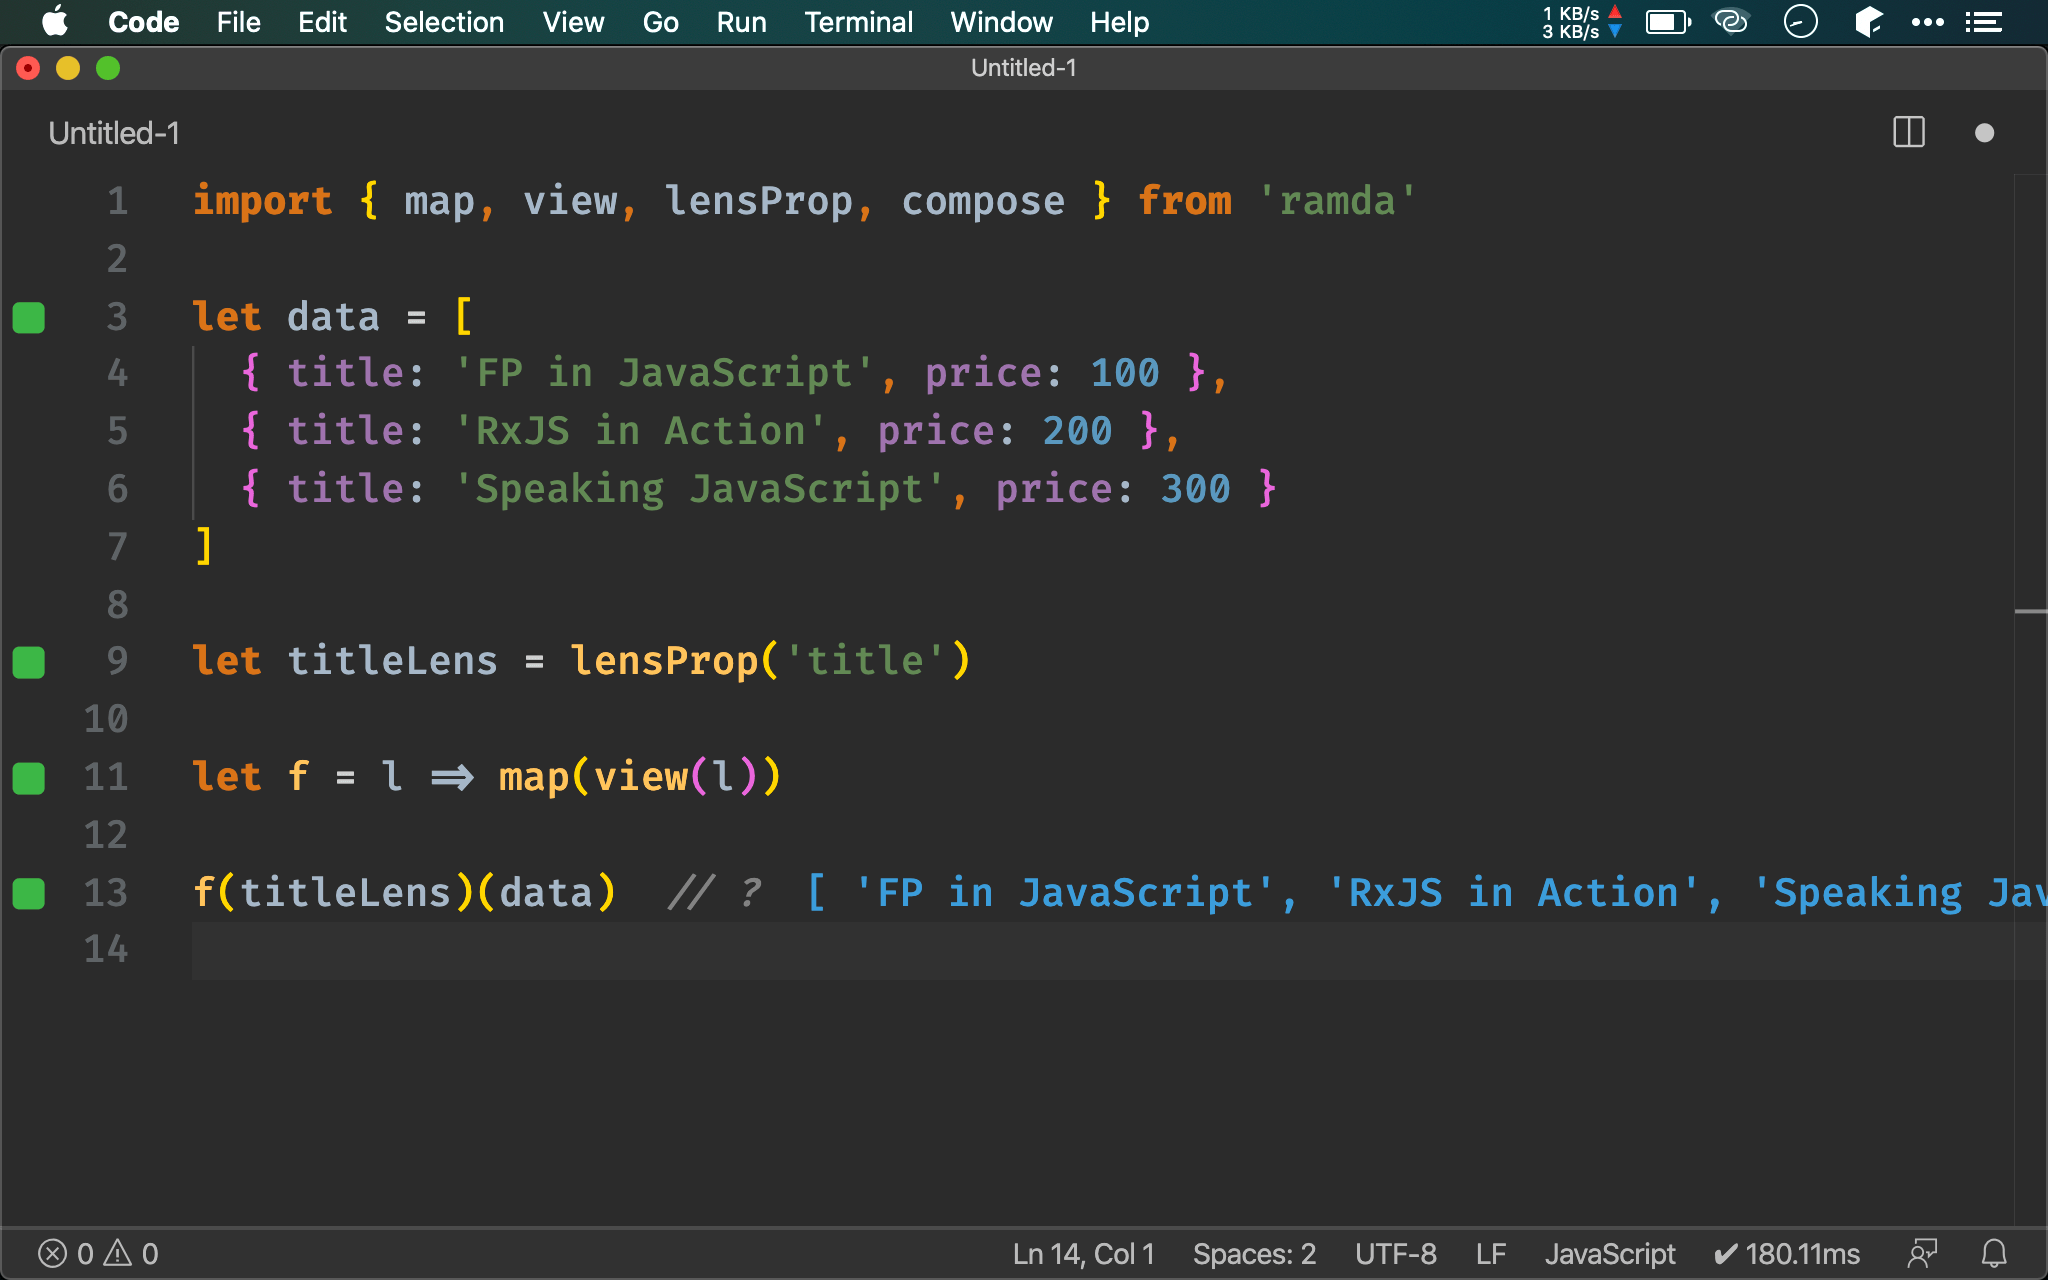Open the Terminal menu

pos(858,22)
